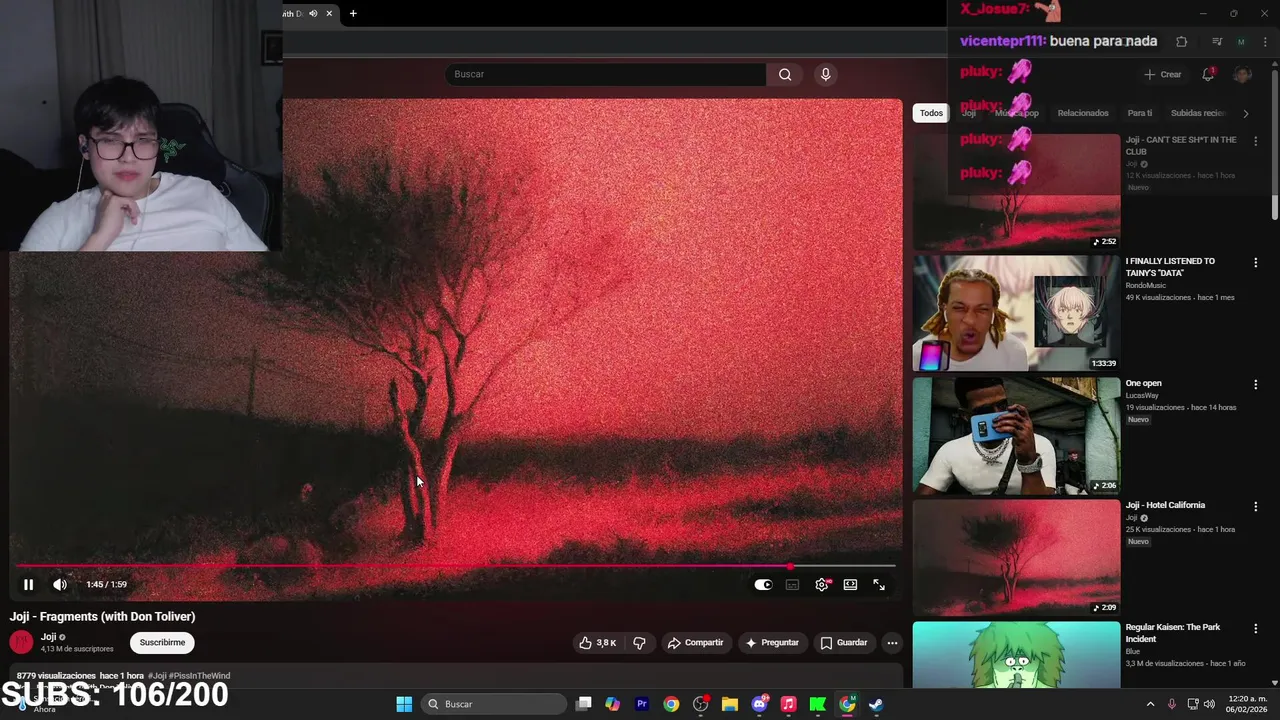This screenshot has height=720, width=1280.
Task: Save the video with the Guardar button
Action: point(843,643)
